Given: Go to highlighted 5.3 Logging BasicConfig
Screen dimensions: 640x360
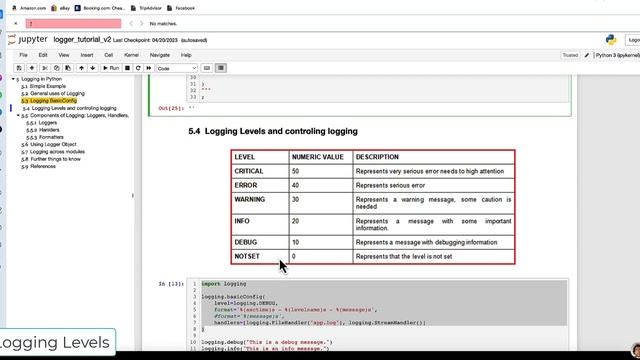Looking at the screenshot, I should pos(49,101).
